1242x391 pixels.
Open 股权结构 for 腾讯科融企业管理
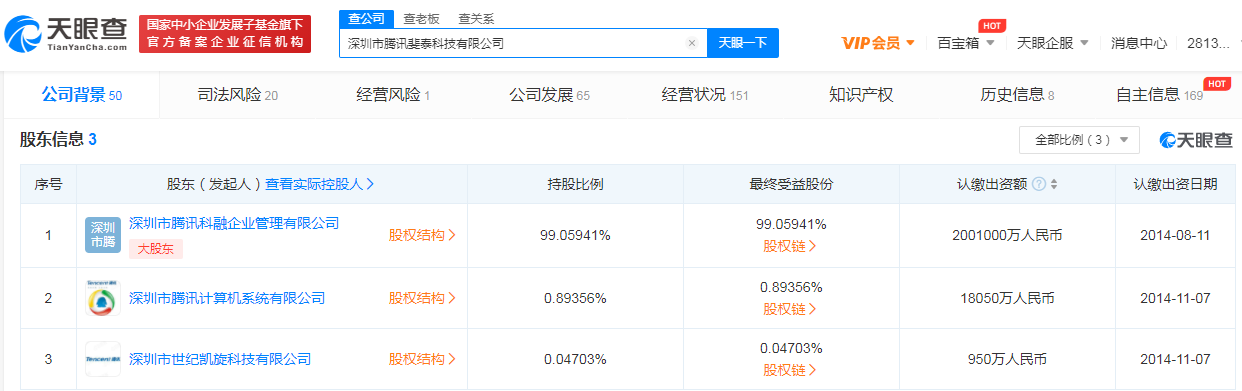pyautogui.click(x=422, y=236)
